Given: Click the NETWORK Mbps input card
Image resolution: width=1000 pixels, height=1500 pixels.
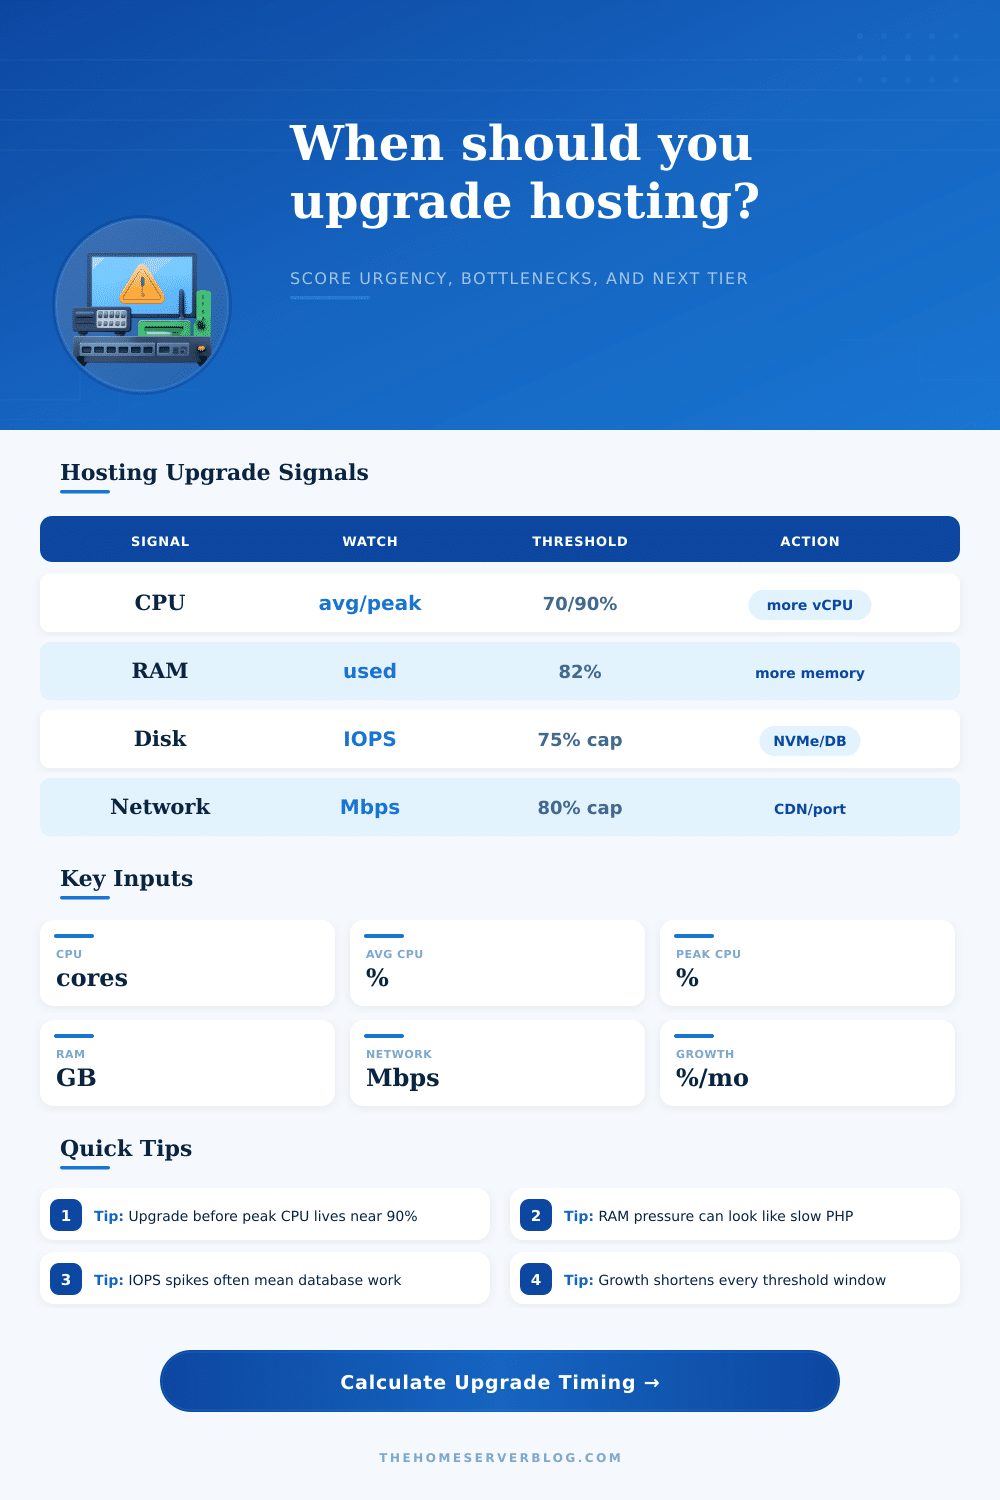Looking at the screenshot, I should pos(497,1063).
